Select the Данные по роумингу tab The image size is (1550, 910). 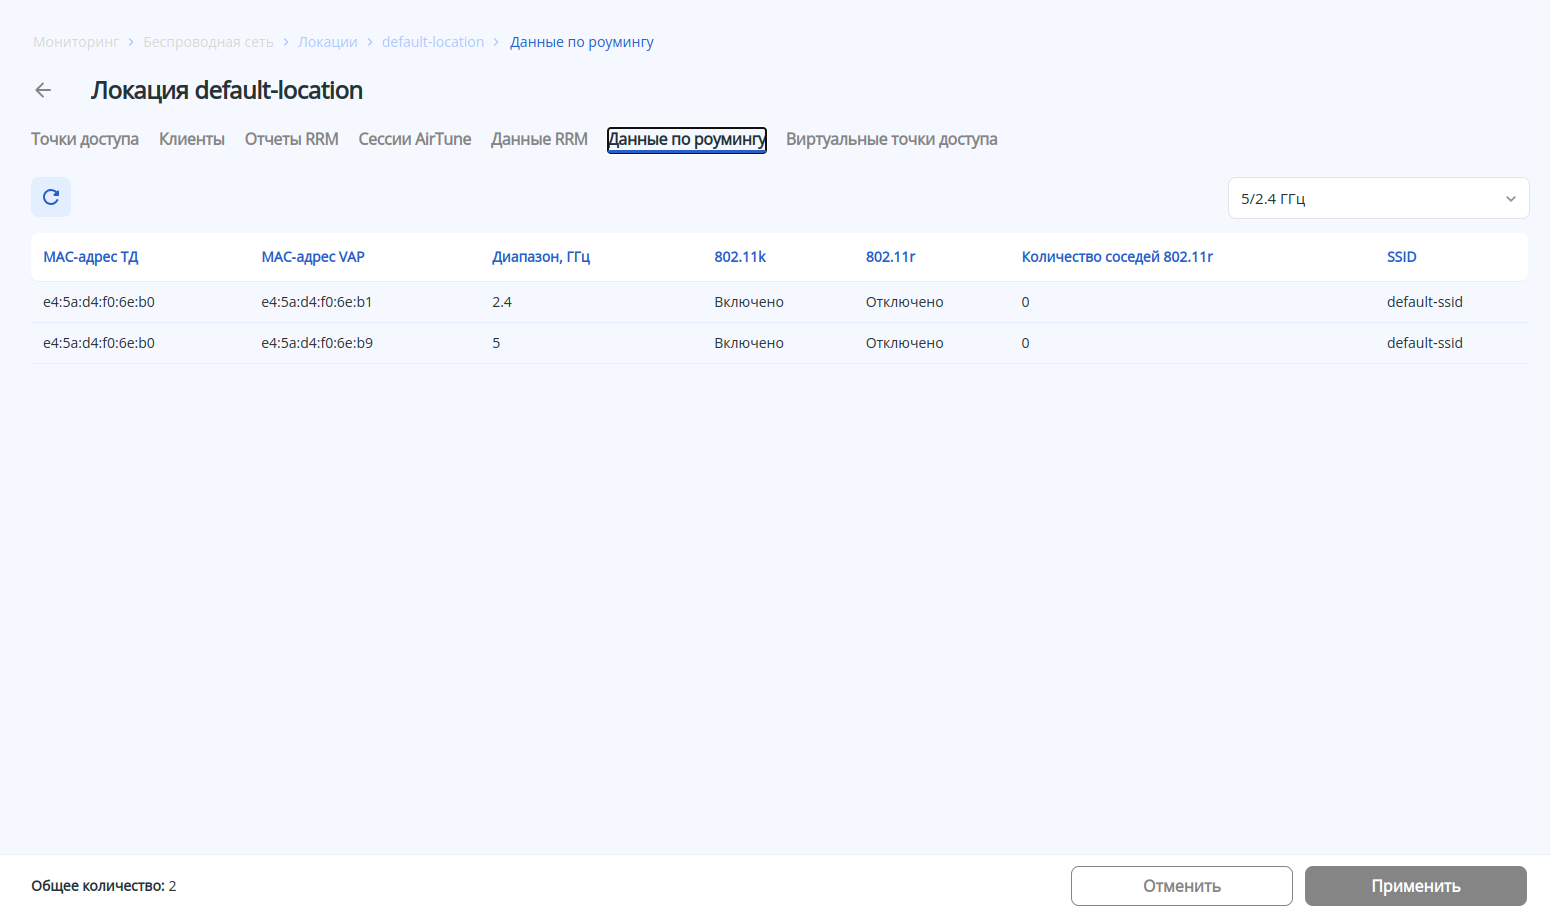[x=687, y=139]
